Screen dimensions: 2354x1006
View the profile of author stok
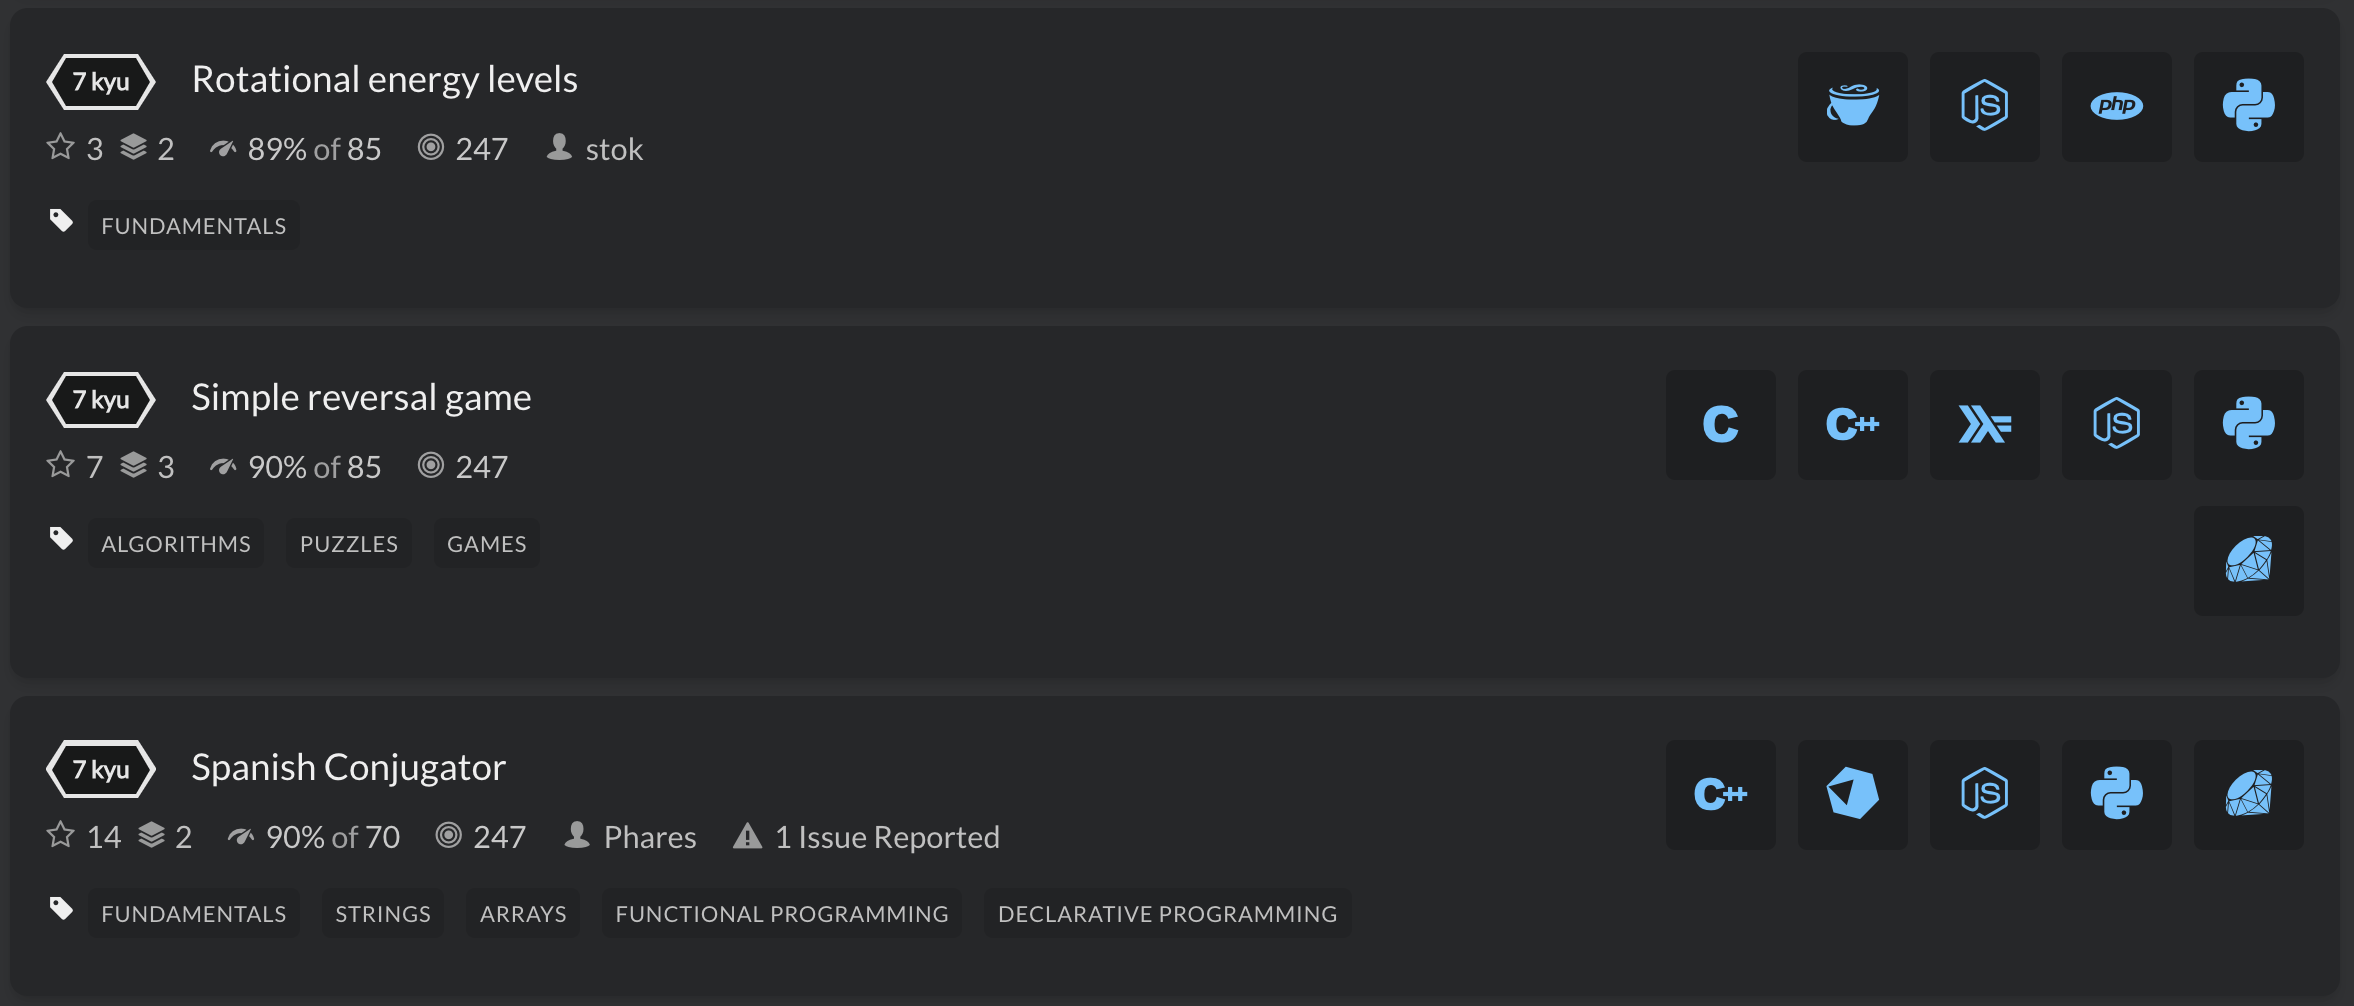click(x=613, y=149)
